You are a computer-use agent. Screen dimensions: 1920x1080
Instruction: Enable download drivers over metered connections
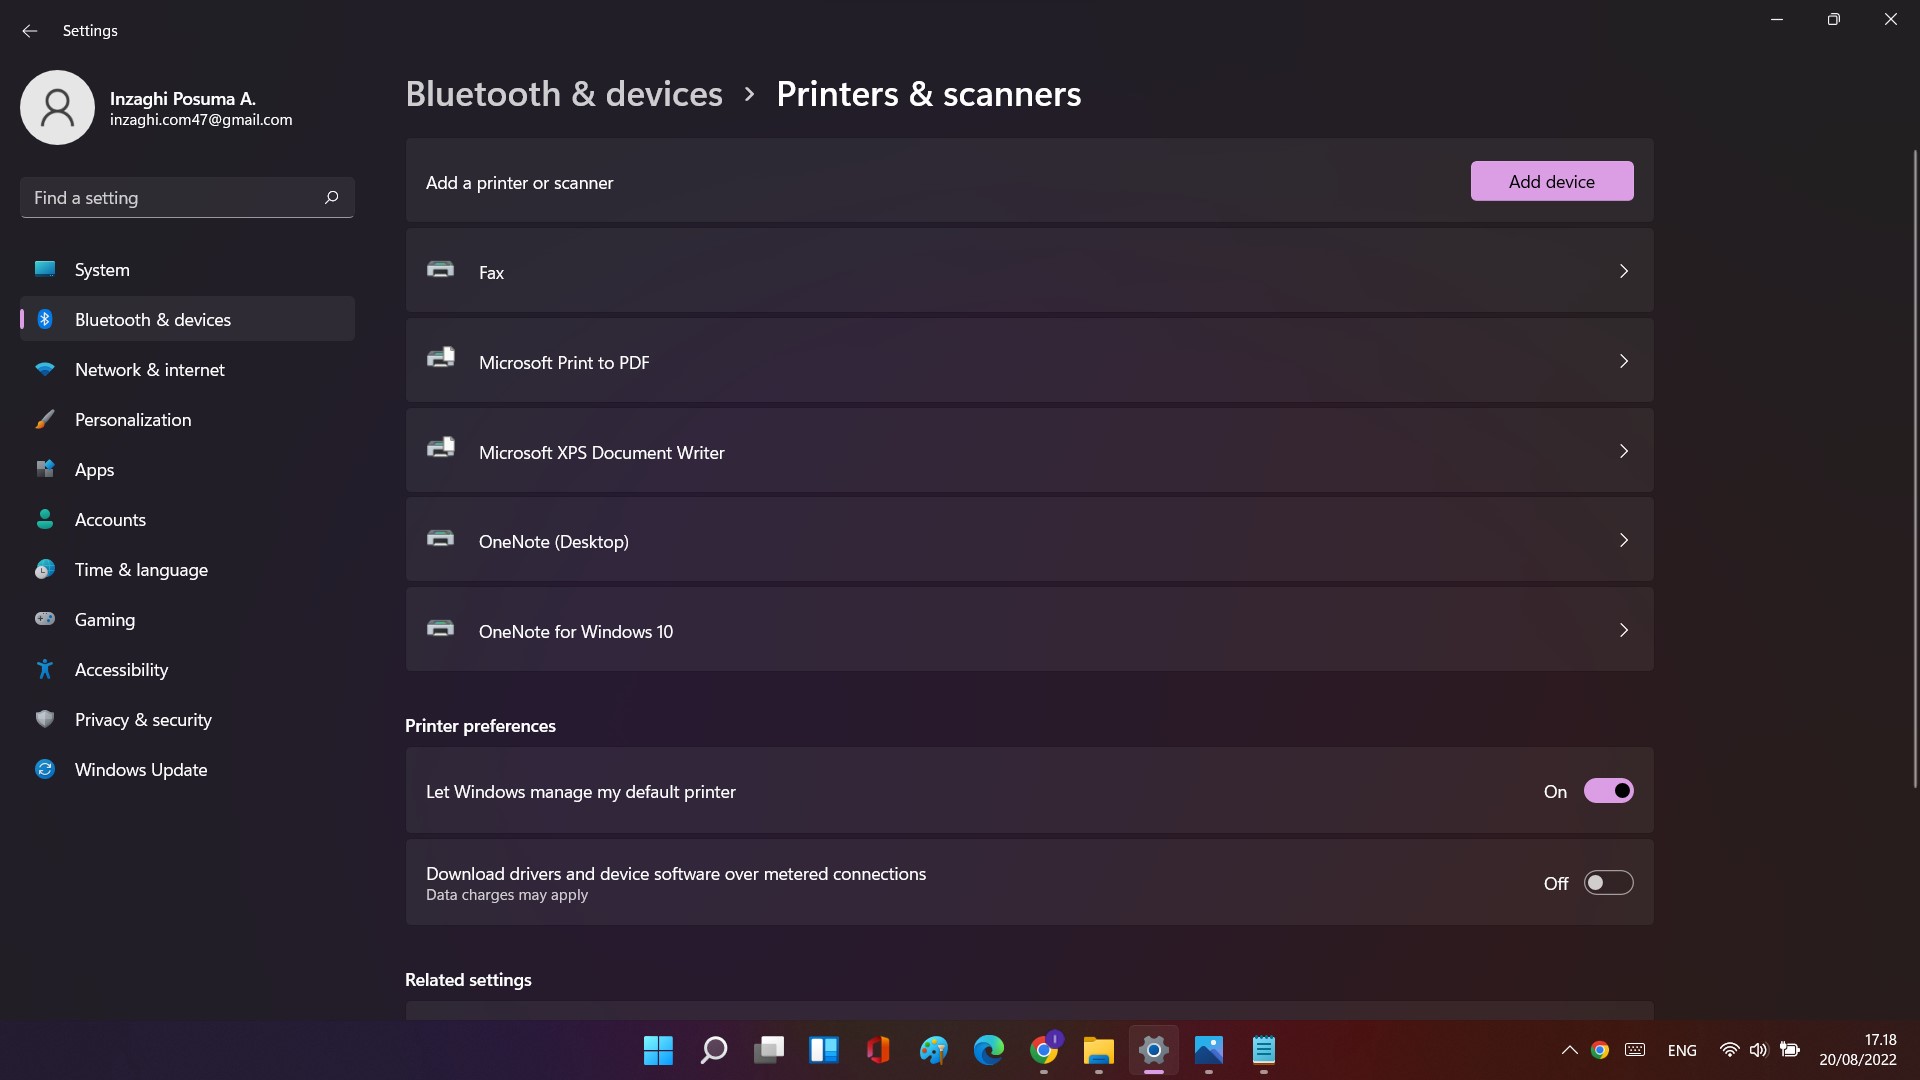(1608, 883)
